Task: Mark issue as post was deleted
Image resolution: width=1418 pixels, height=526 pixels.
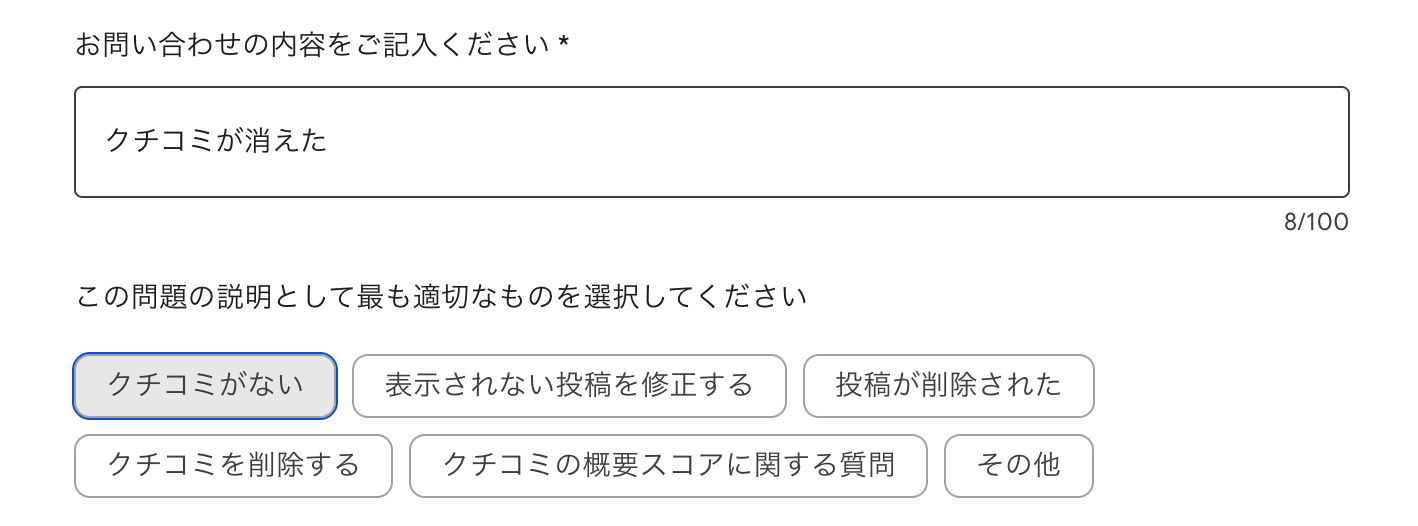Action: point(948,386)
